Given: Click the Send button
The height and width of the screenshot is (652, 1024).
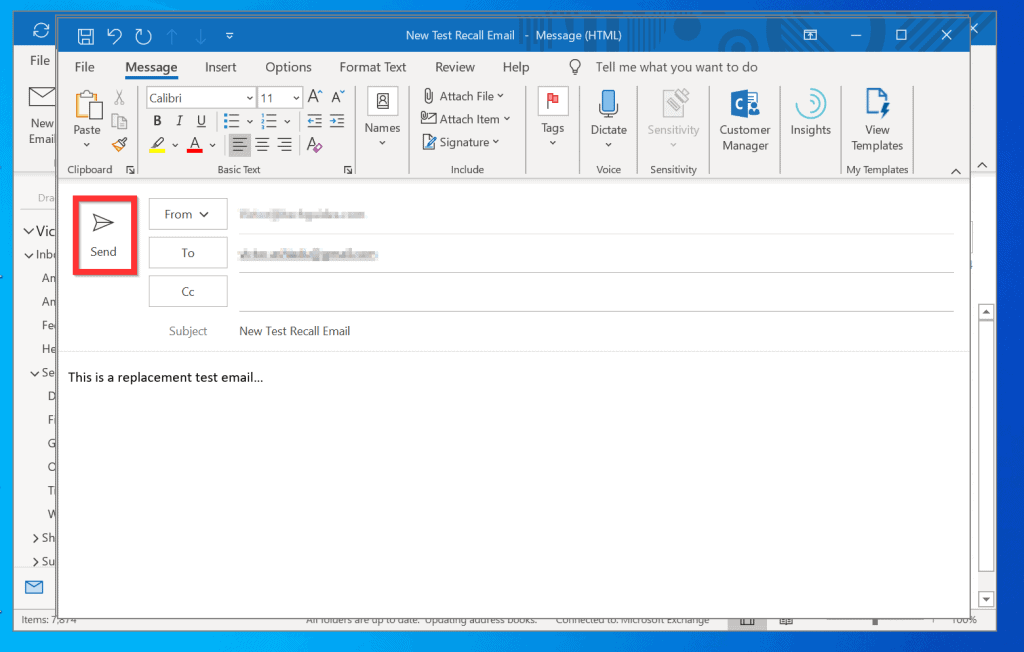Looking at the screenshot, I should 104,234.
